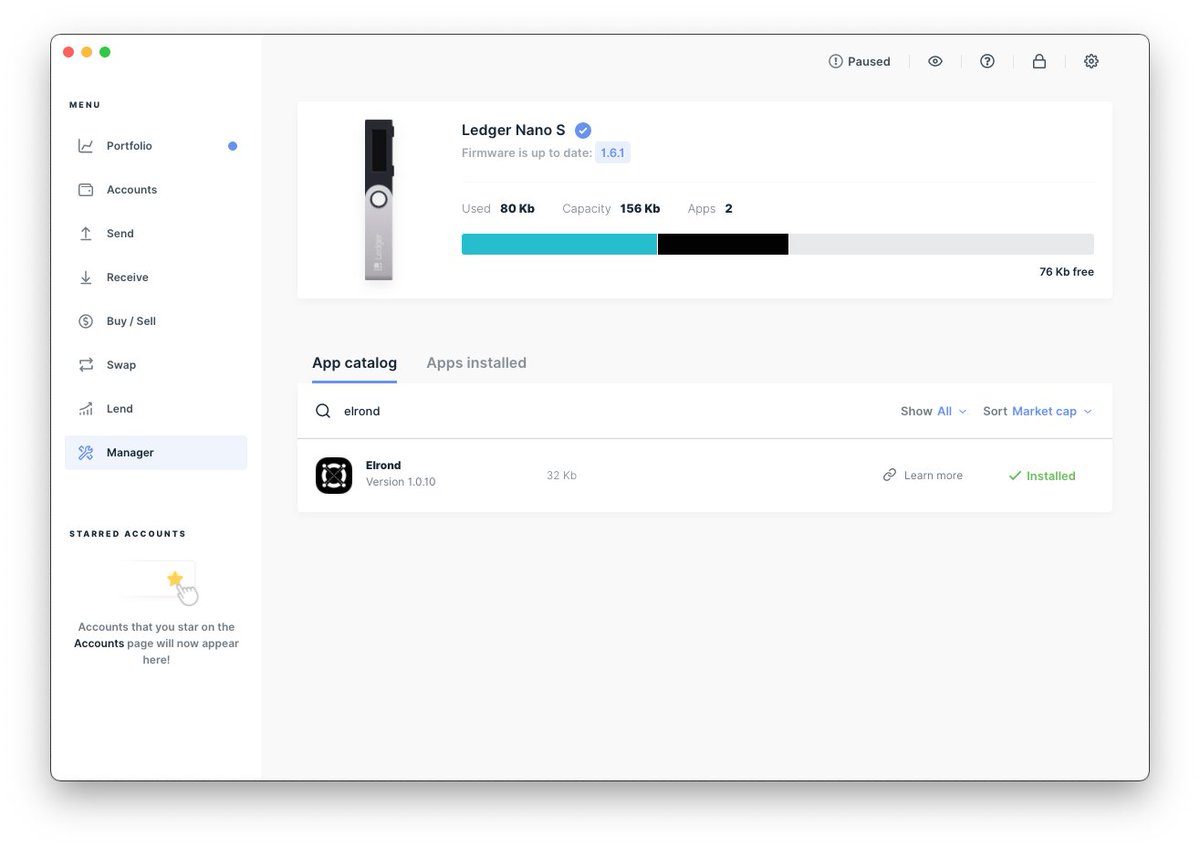This screenshot has width=1200, height=848.
Task: Click the Buy / Sell dollar icon
Action: tap(86, 322)
